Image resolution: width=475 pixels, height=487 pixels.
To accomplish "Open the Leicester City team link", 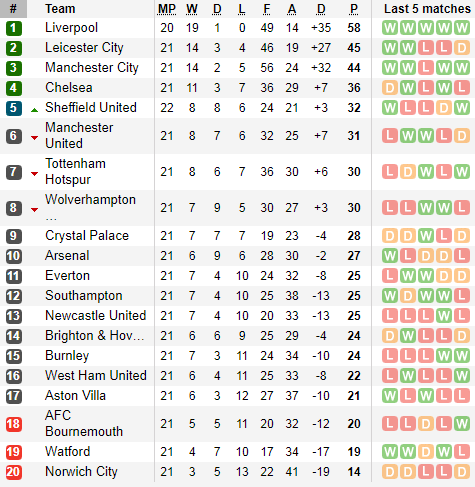I will coord(84,48).
